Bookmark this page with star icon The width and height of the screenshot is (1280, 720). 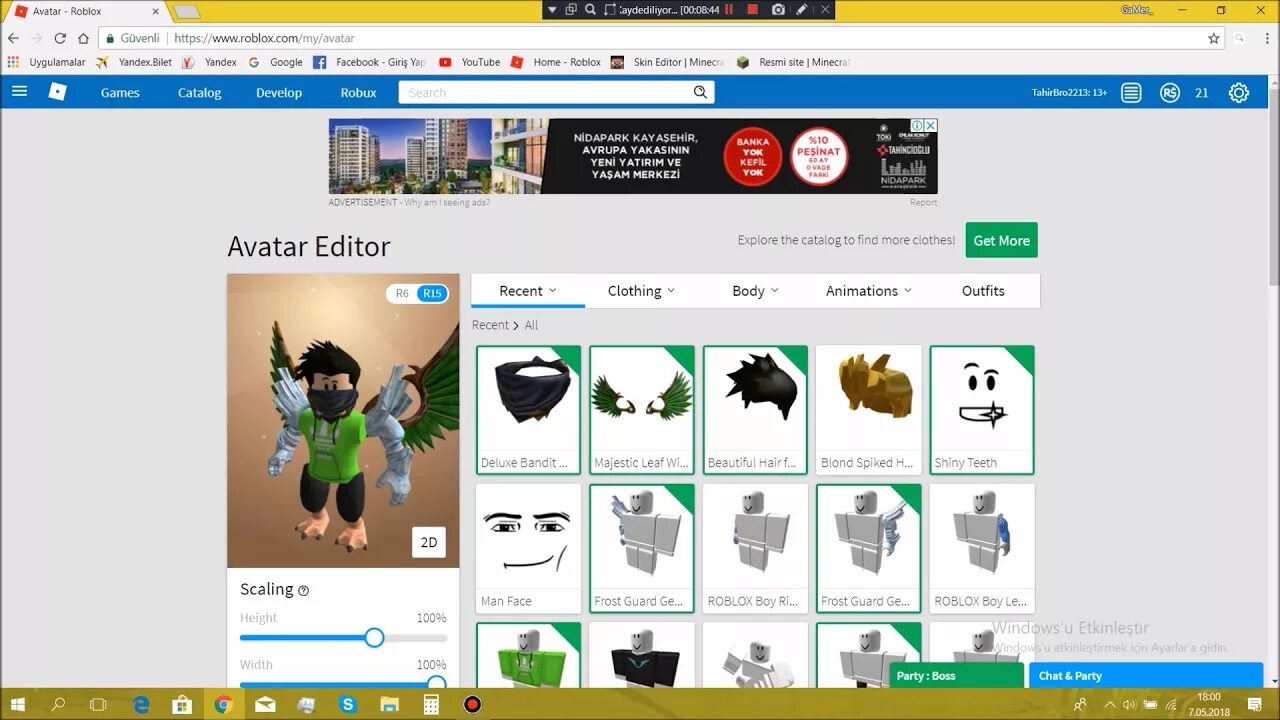point(1213,38)
